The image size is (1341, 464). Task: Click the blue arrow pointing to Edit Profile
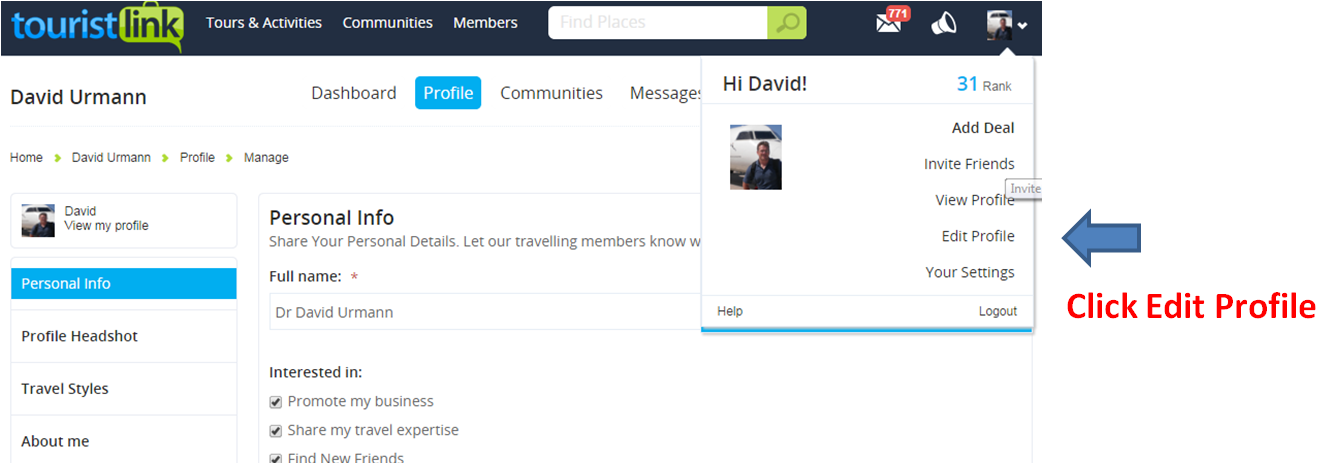1101,237
